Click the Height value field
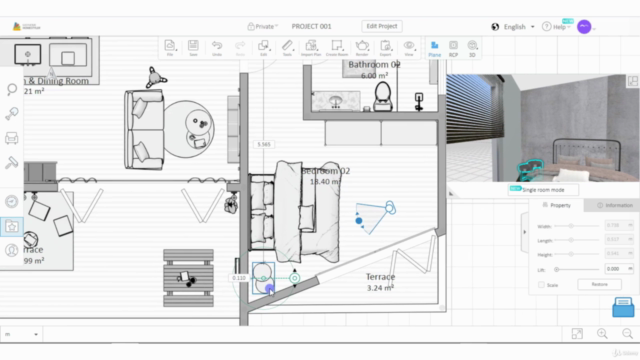This screenshot has width=640, height=360. (619, 253)
